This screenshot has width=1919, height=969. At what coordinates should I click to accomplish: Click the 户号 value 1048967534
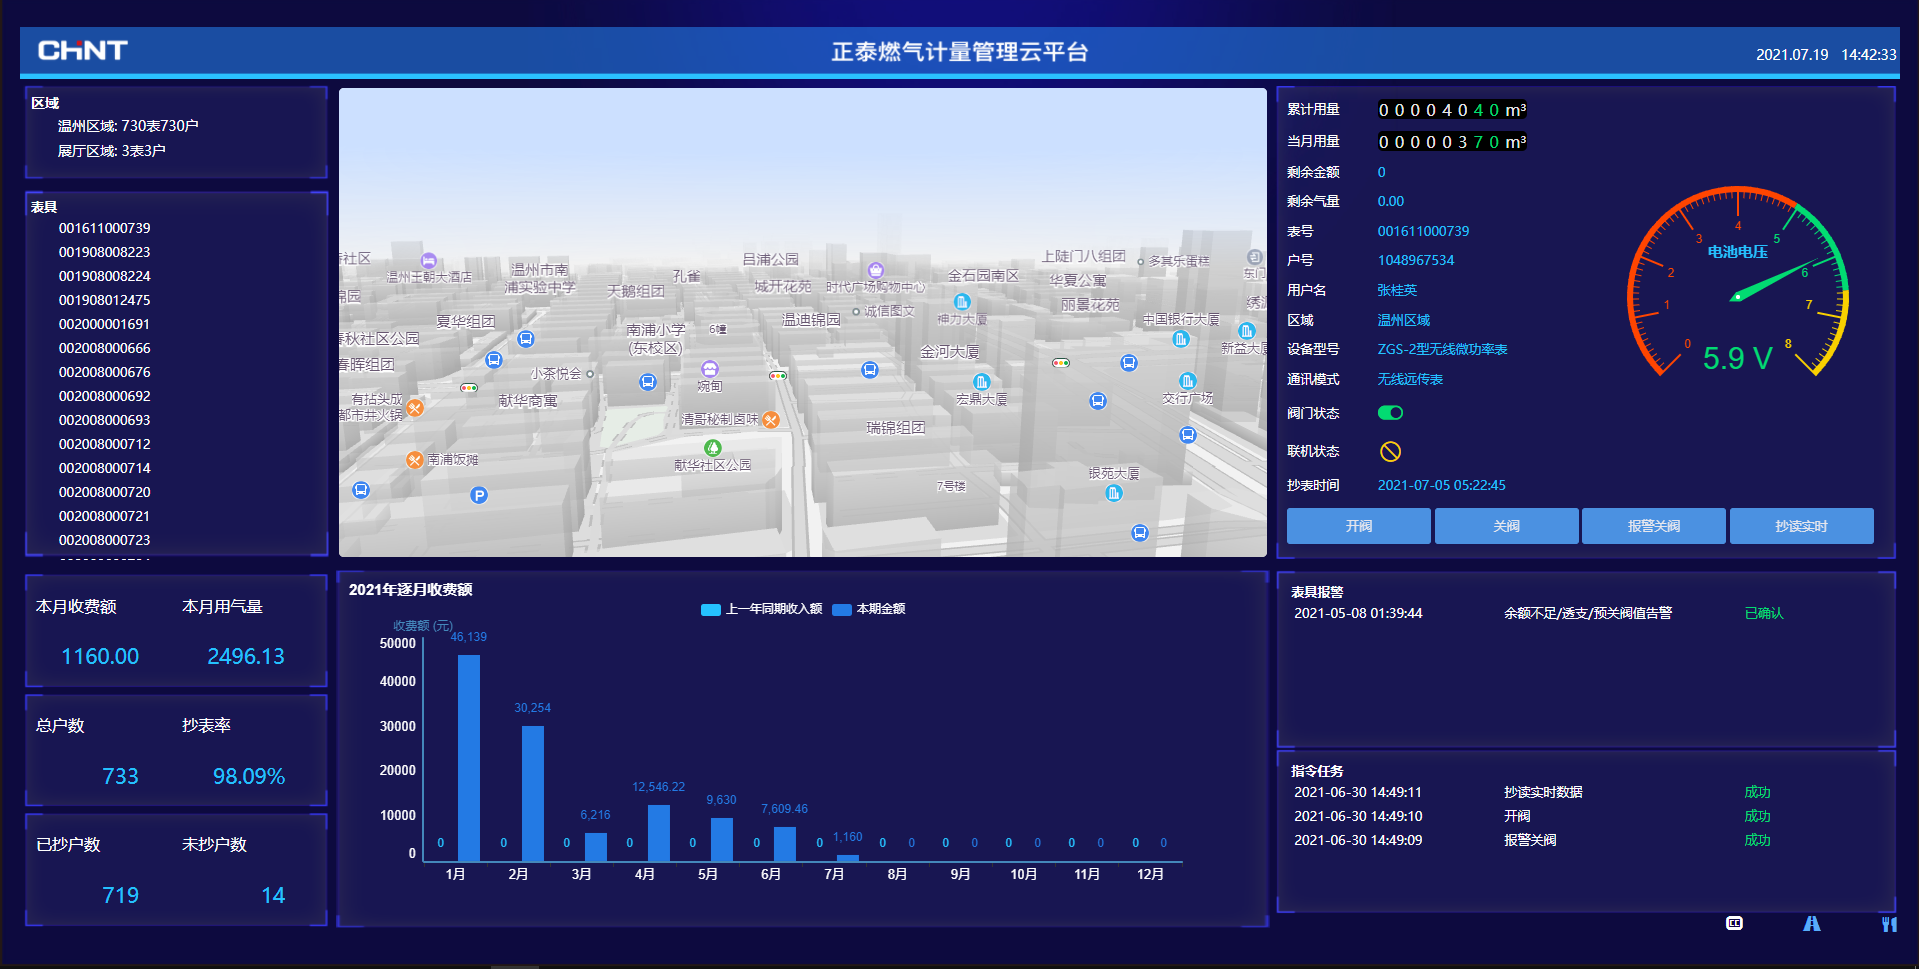[1416, 260]
